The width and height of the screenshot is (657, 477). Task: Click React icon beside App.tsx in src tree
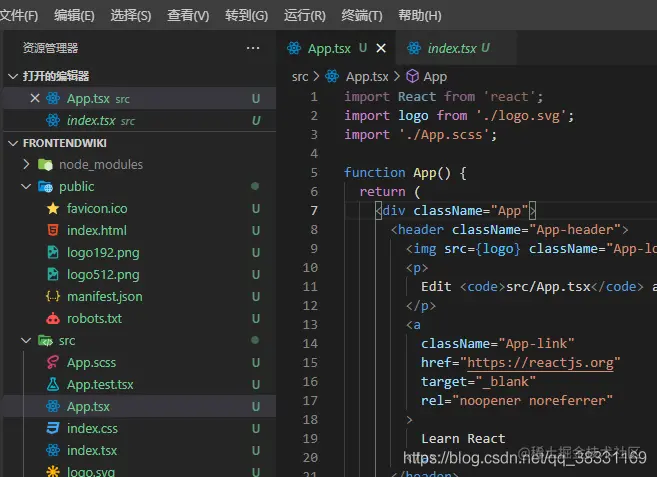[53, 406]
